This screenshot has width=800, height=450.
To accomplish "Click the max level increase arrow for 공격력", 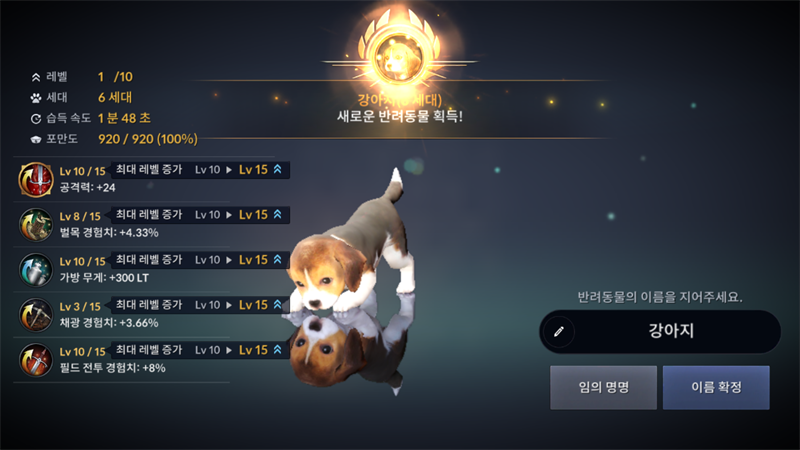I will (278, 169).
